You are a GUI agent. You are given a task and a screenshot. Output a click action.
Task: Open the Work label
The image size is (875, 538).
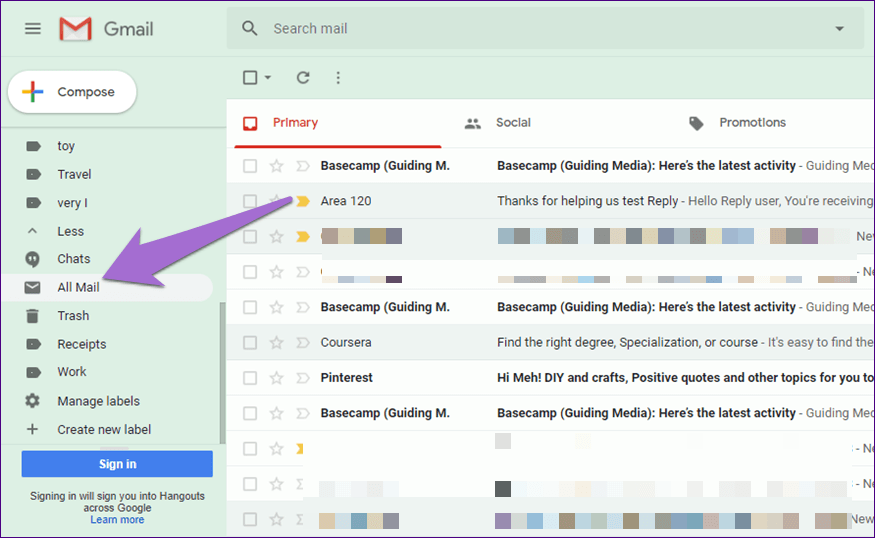pyautogui.click(x=71, y=372)
